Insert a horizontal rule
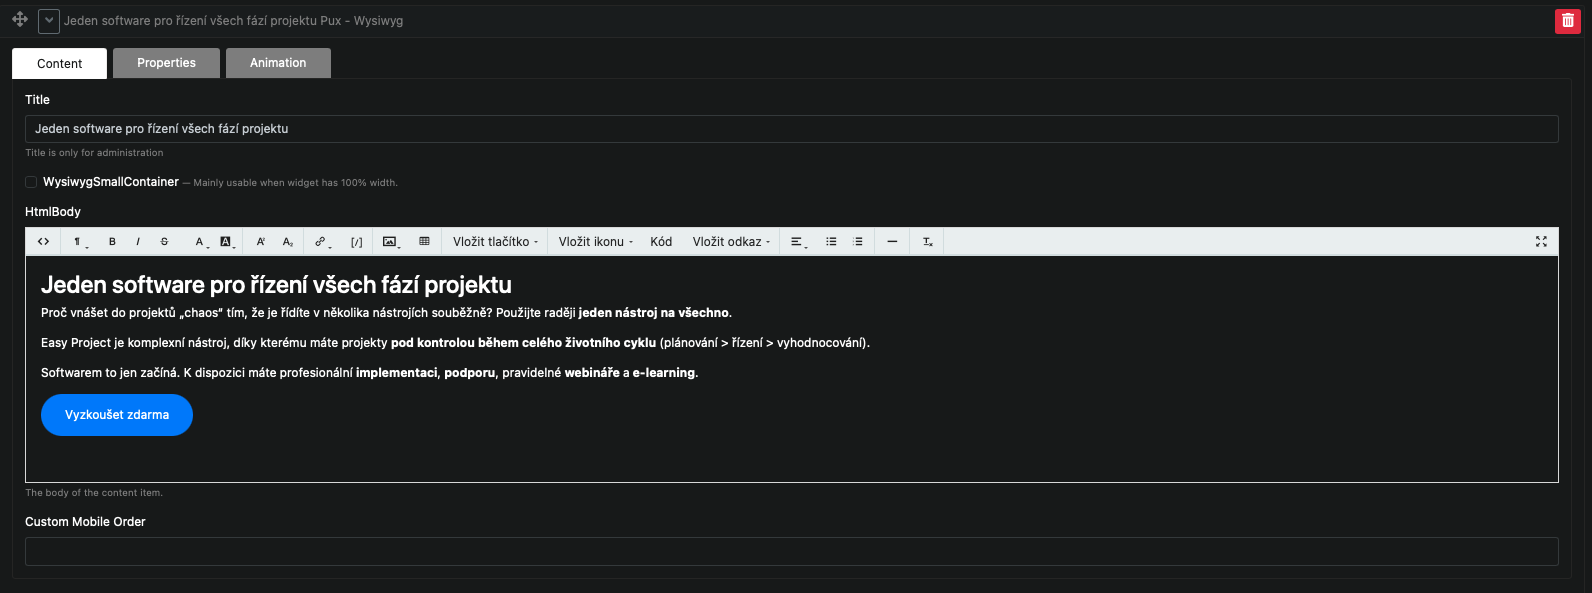The width and height of the screenshot is (1592, 593). [892, 242]
